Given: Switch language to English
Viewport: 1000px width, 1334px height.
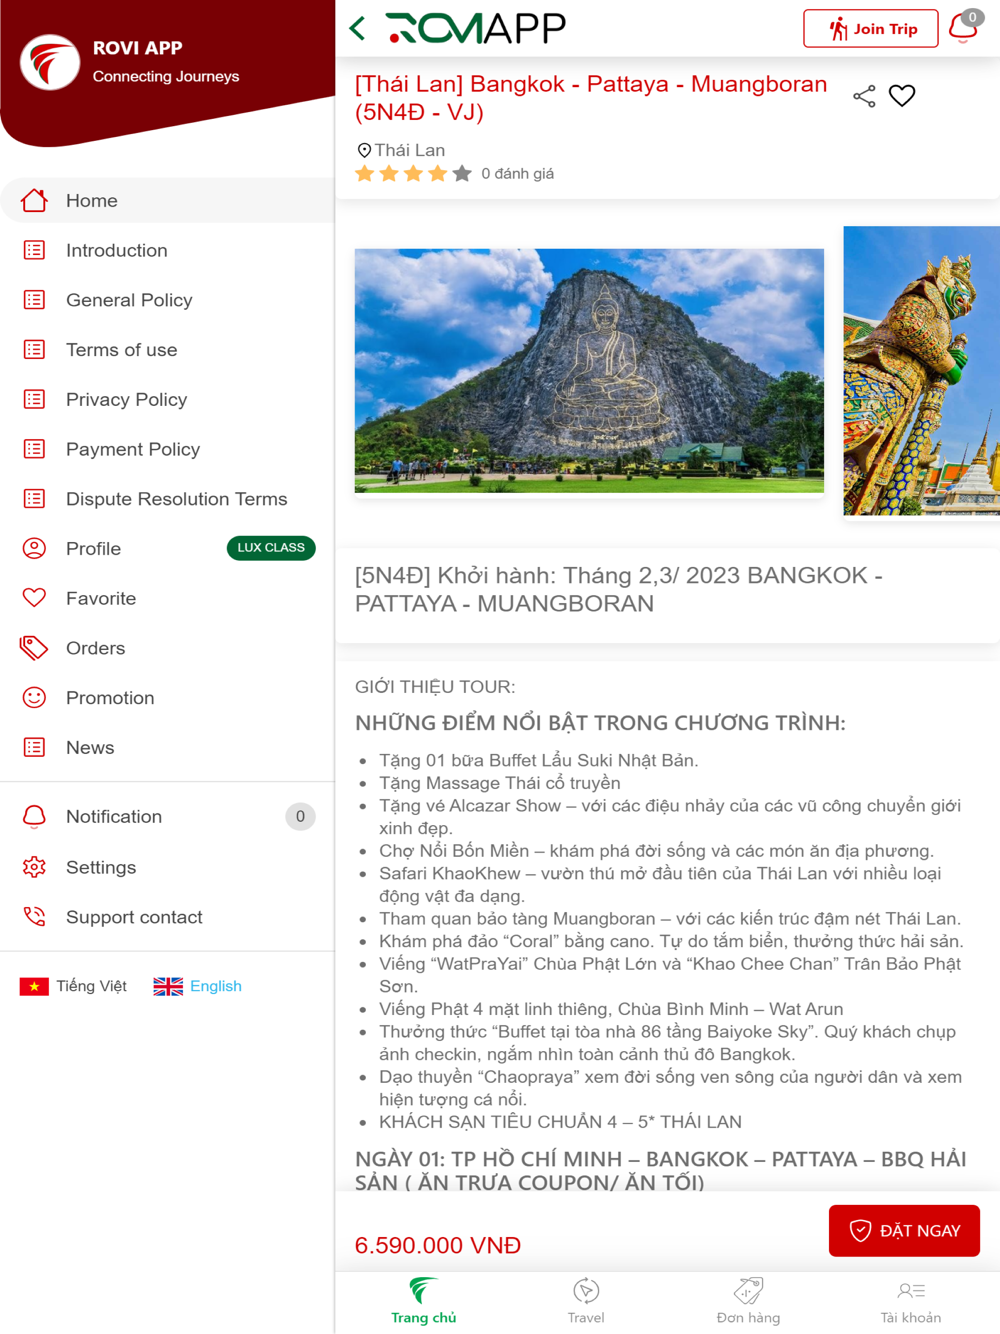Looking at the screenshot, I should pyautogui.click(x=198, y=986).
